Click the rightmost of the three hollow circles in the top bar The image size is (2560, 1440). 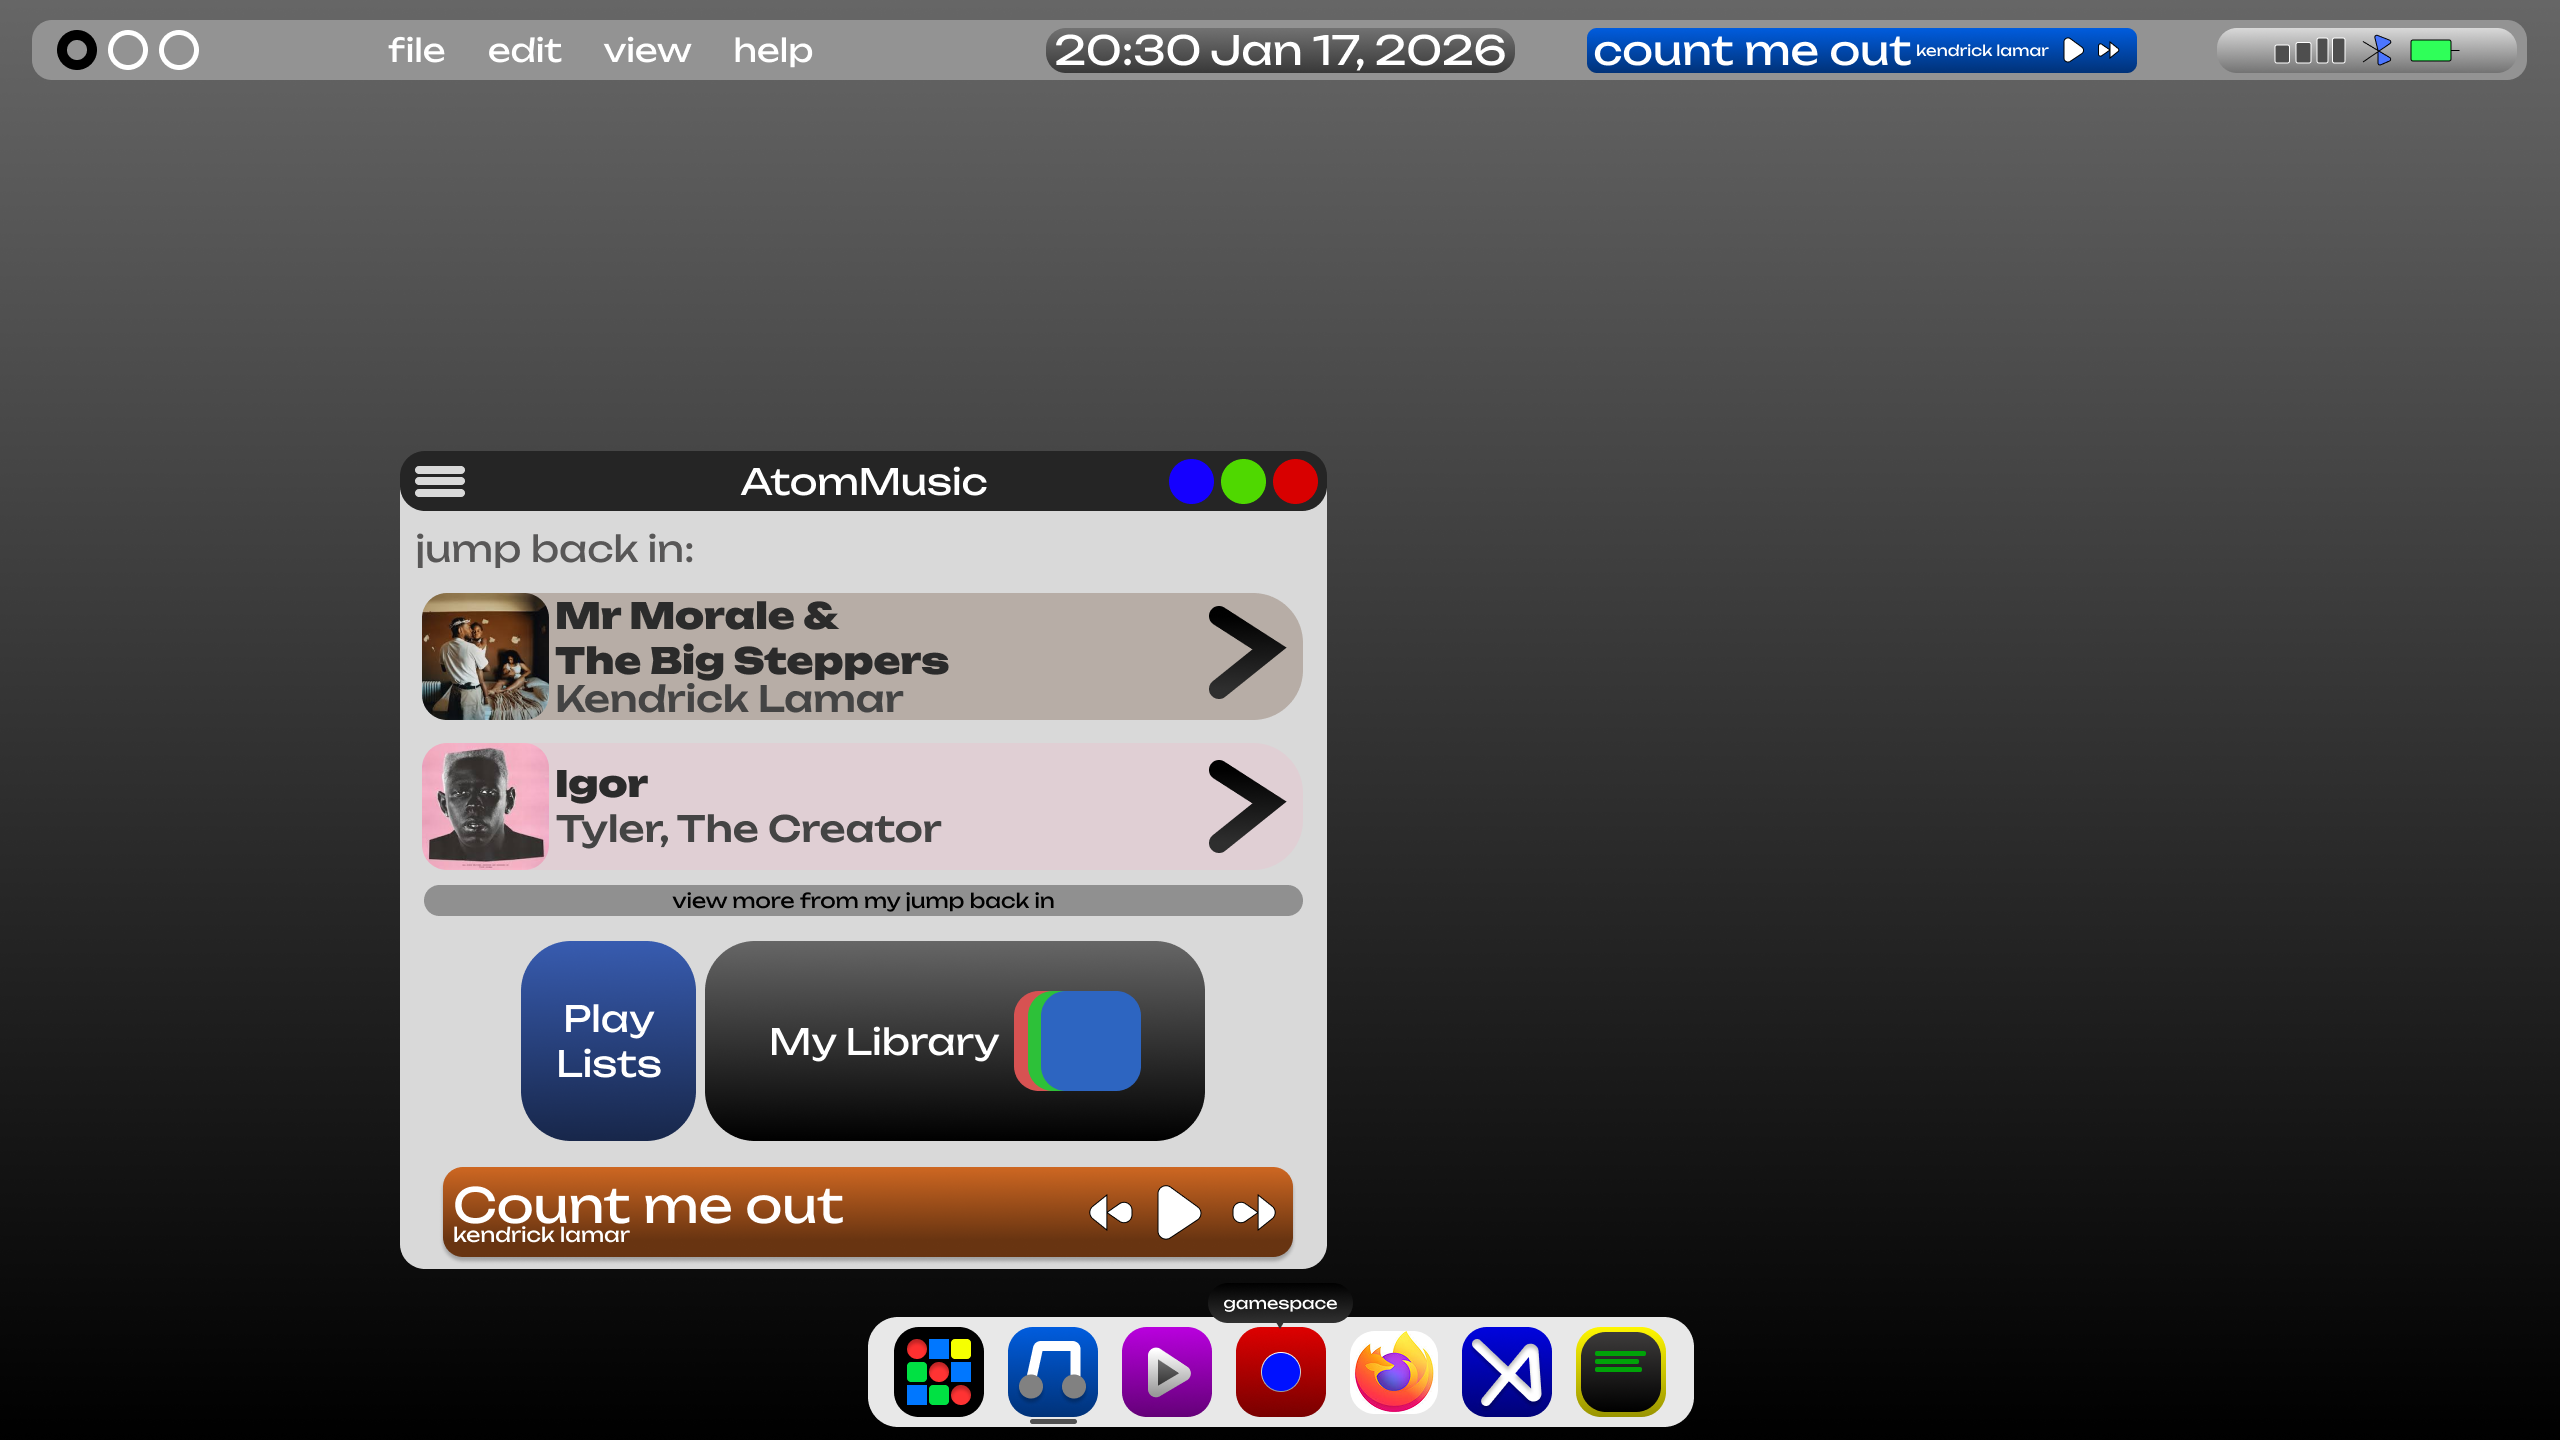click(x=179, y=50)
